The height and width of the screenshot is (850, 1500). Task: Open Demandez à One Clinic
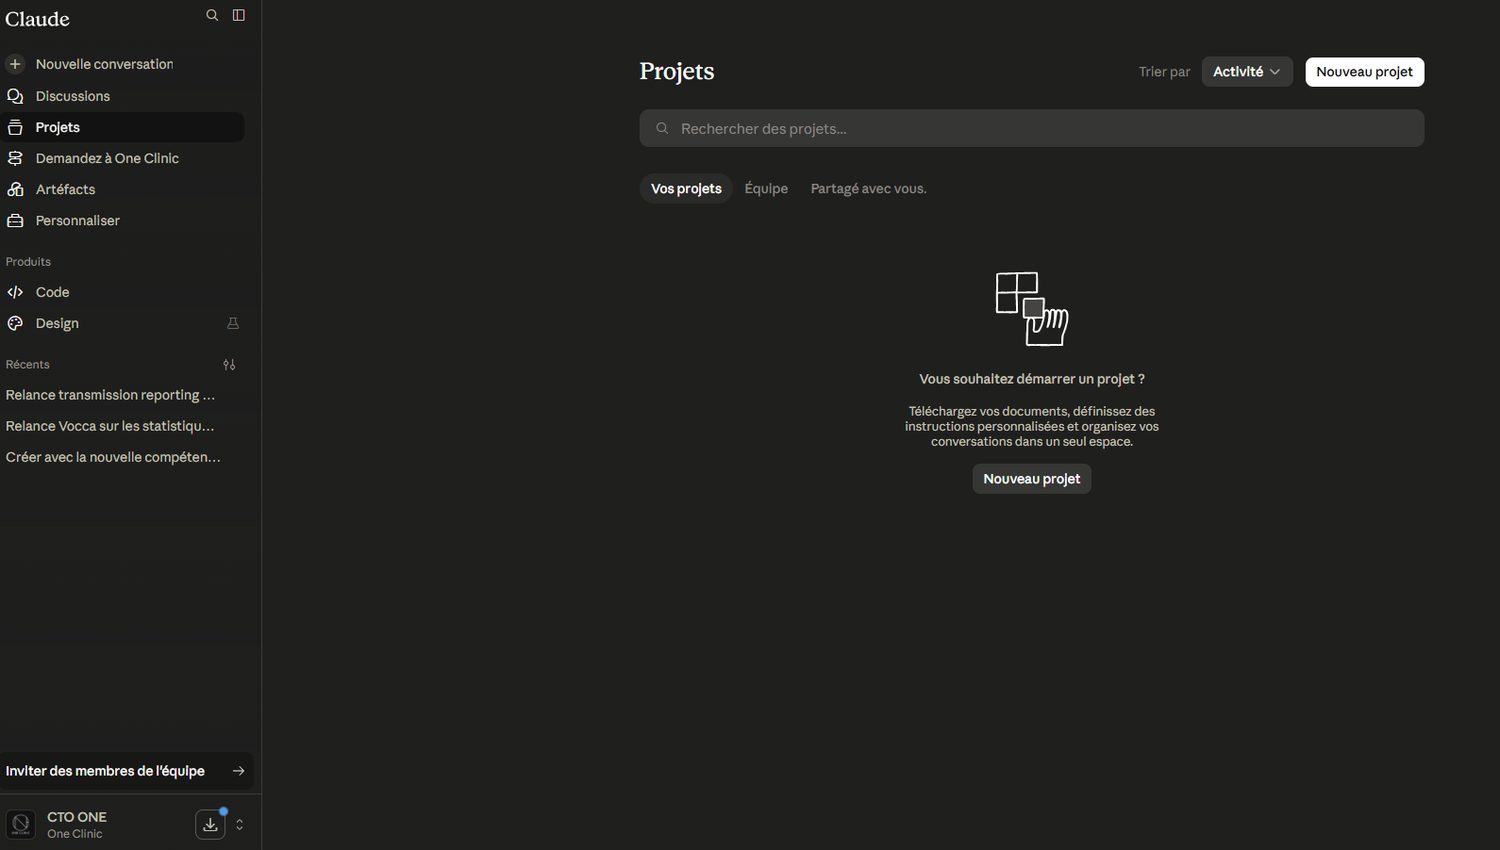pyautogui.click(x=123, y=158)
